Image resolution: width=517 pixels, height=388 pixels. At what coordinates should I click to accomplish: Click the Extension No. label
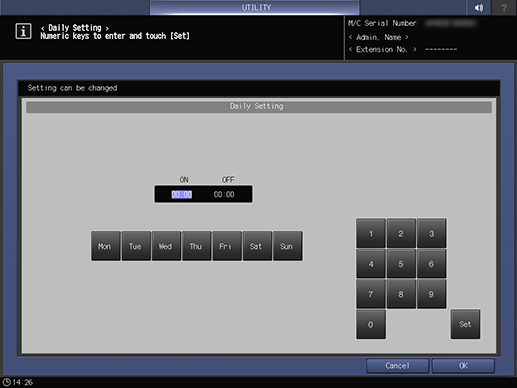click(x=382, y=50)
